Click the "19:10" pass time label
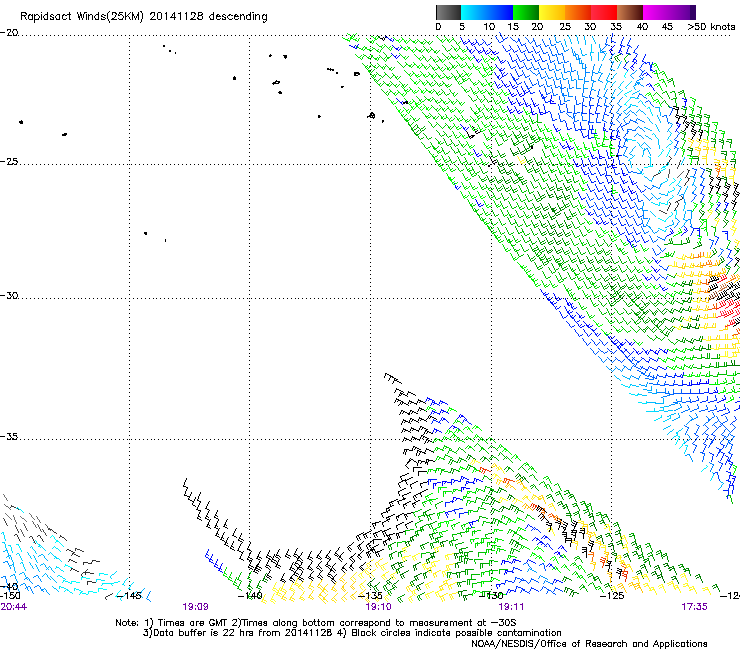 click(x=378, y=607)
